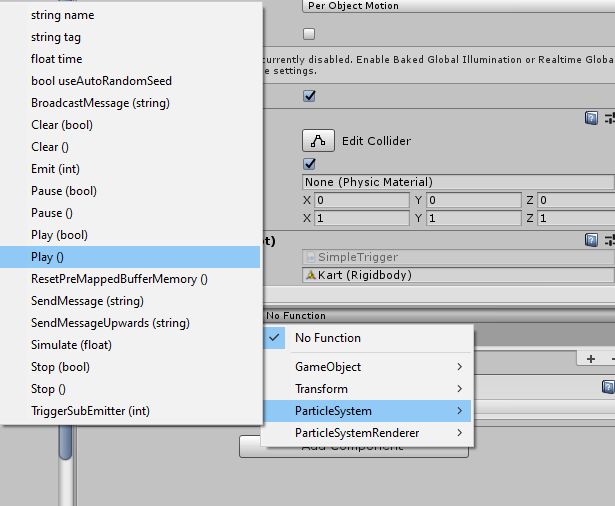Expand the Transform submenu arrow
The width and height of the screenshot is (615, 506).
tap(460, 389)
